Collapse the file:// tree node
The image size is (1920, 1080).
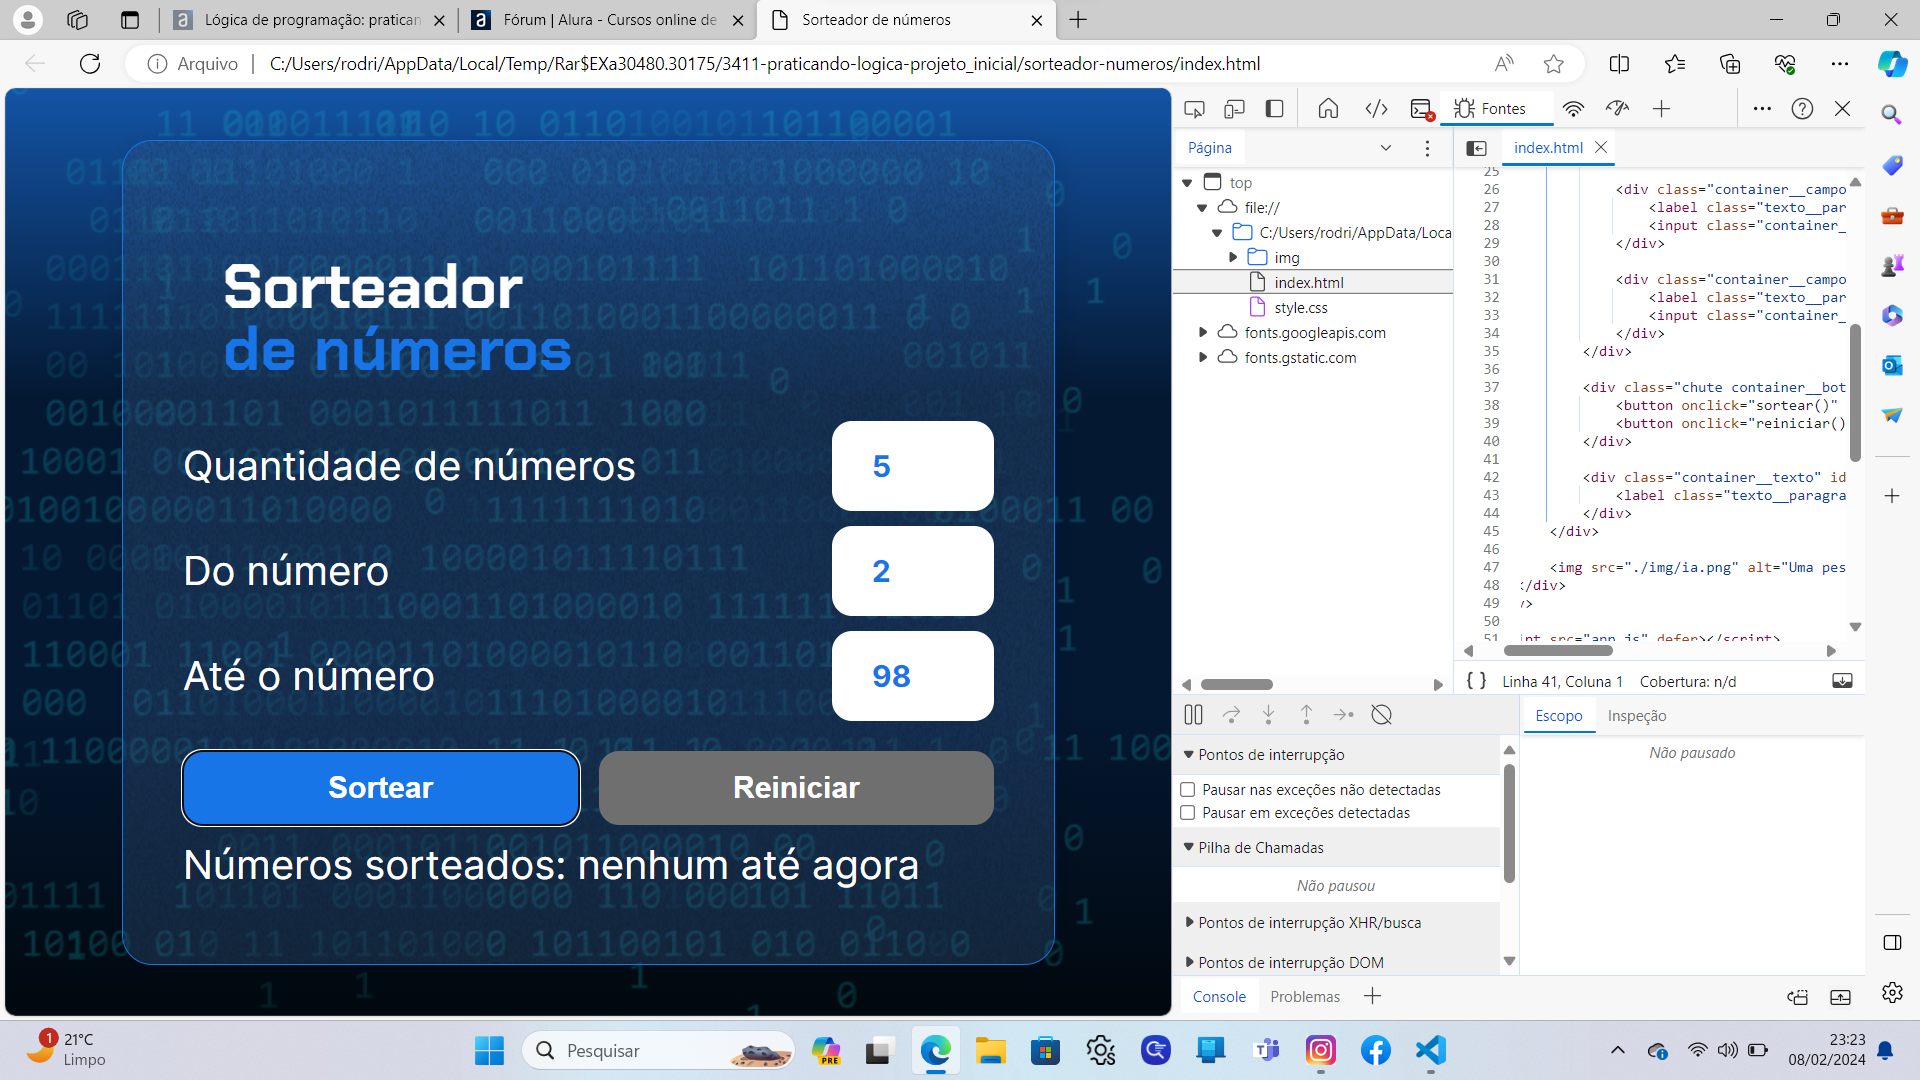click(1202, 208)
